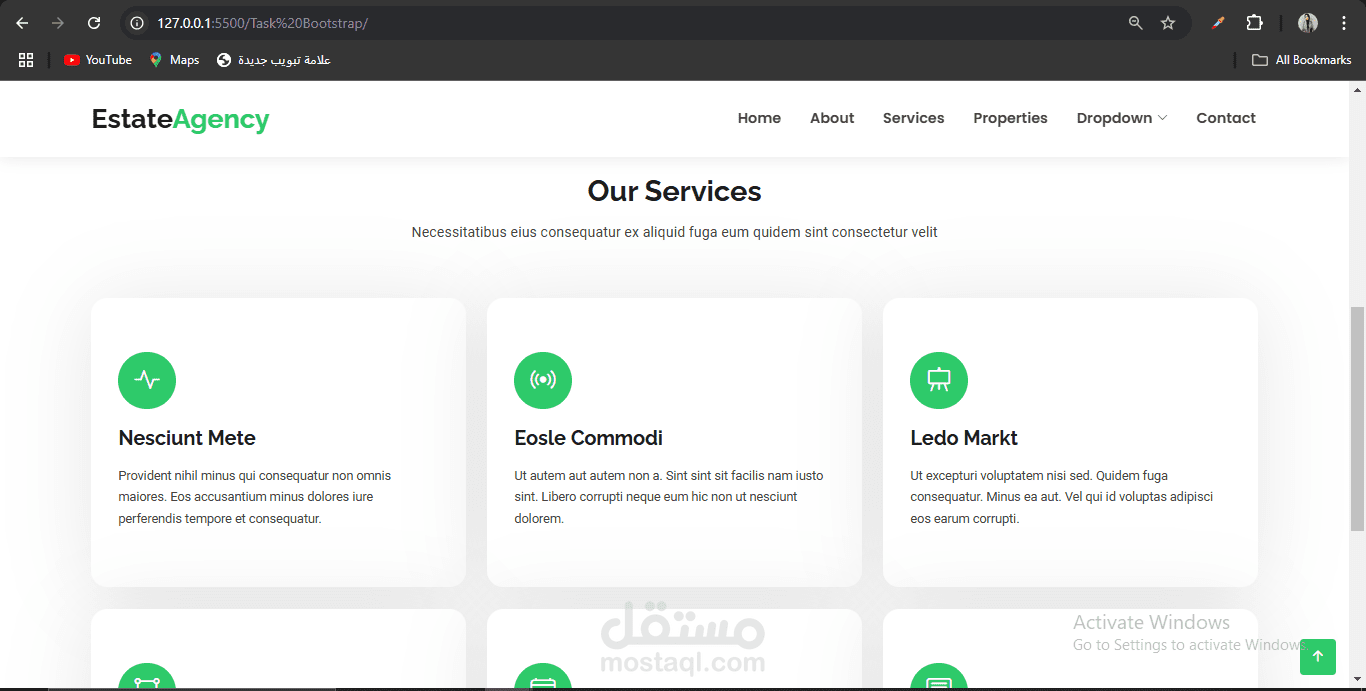Go to the Home nav item

click(759, 118)
